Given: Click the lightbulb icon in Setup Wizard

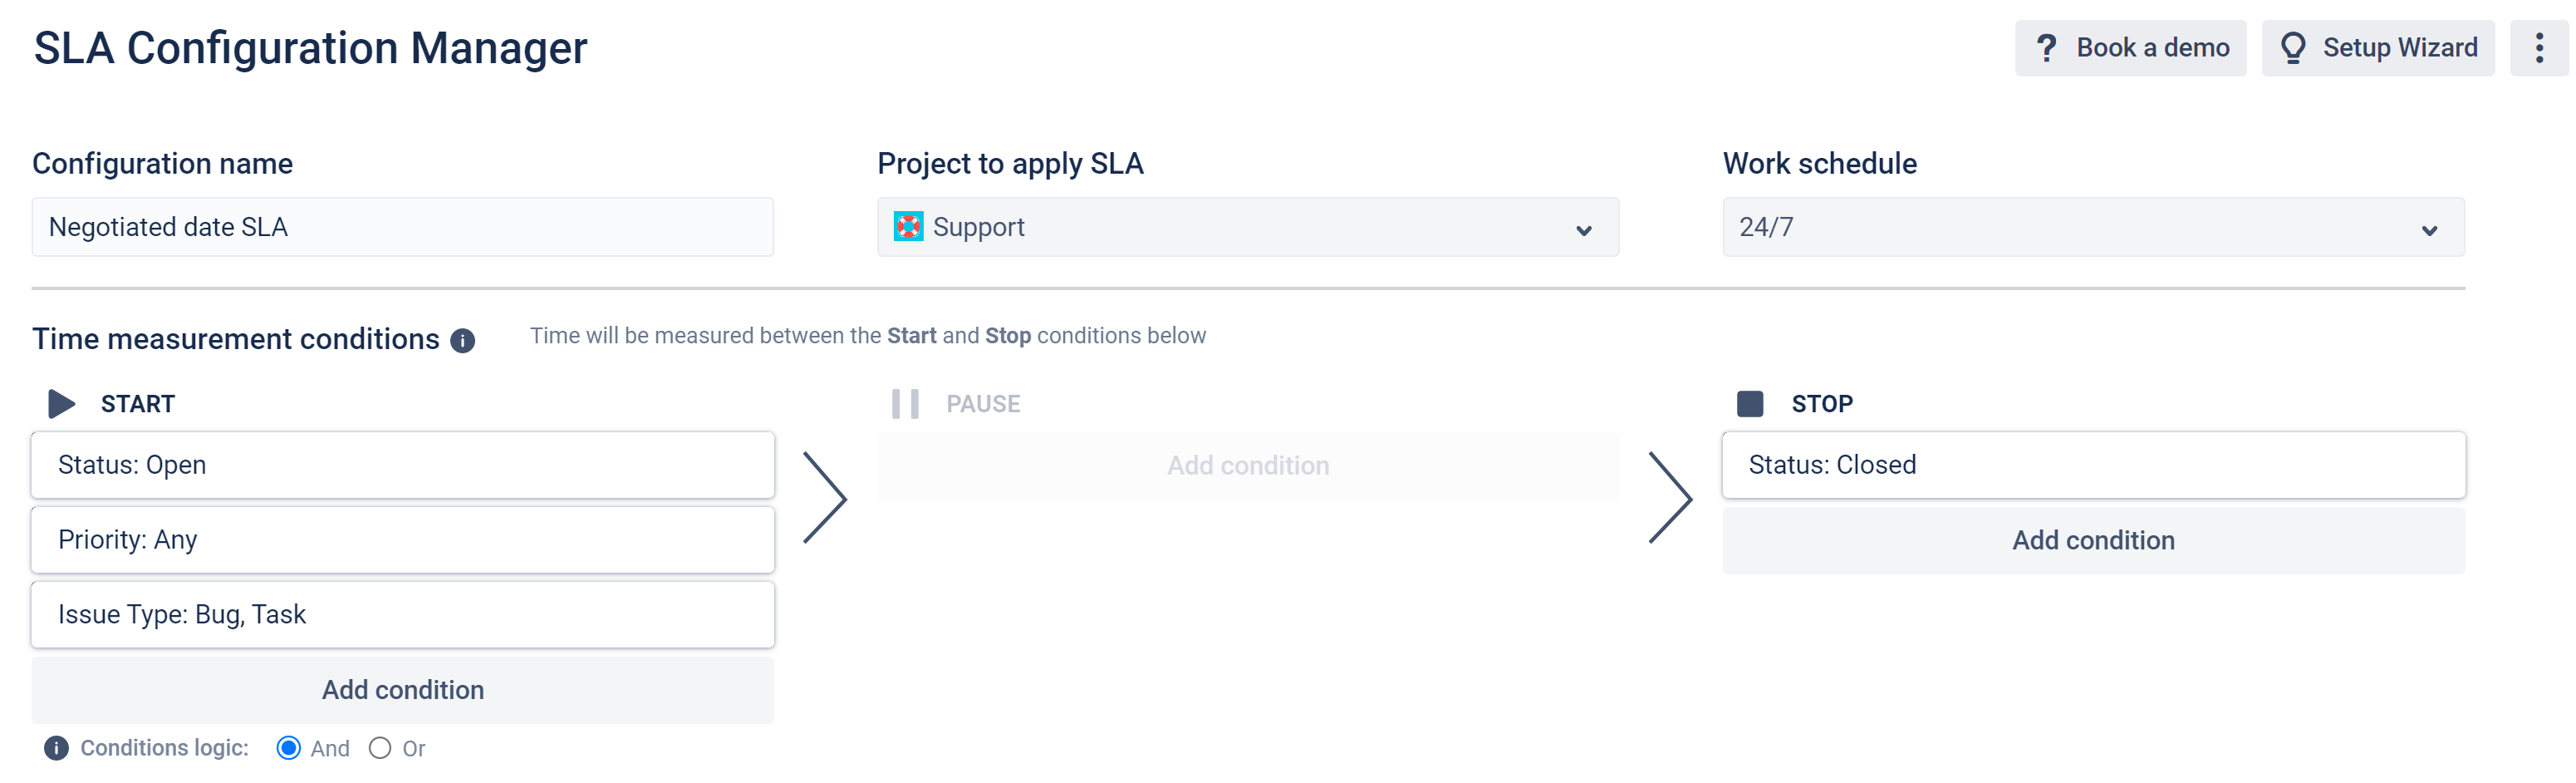Looking at the screenshot, I should 2293,48.
